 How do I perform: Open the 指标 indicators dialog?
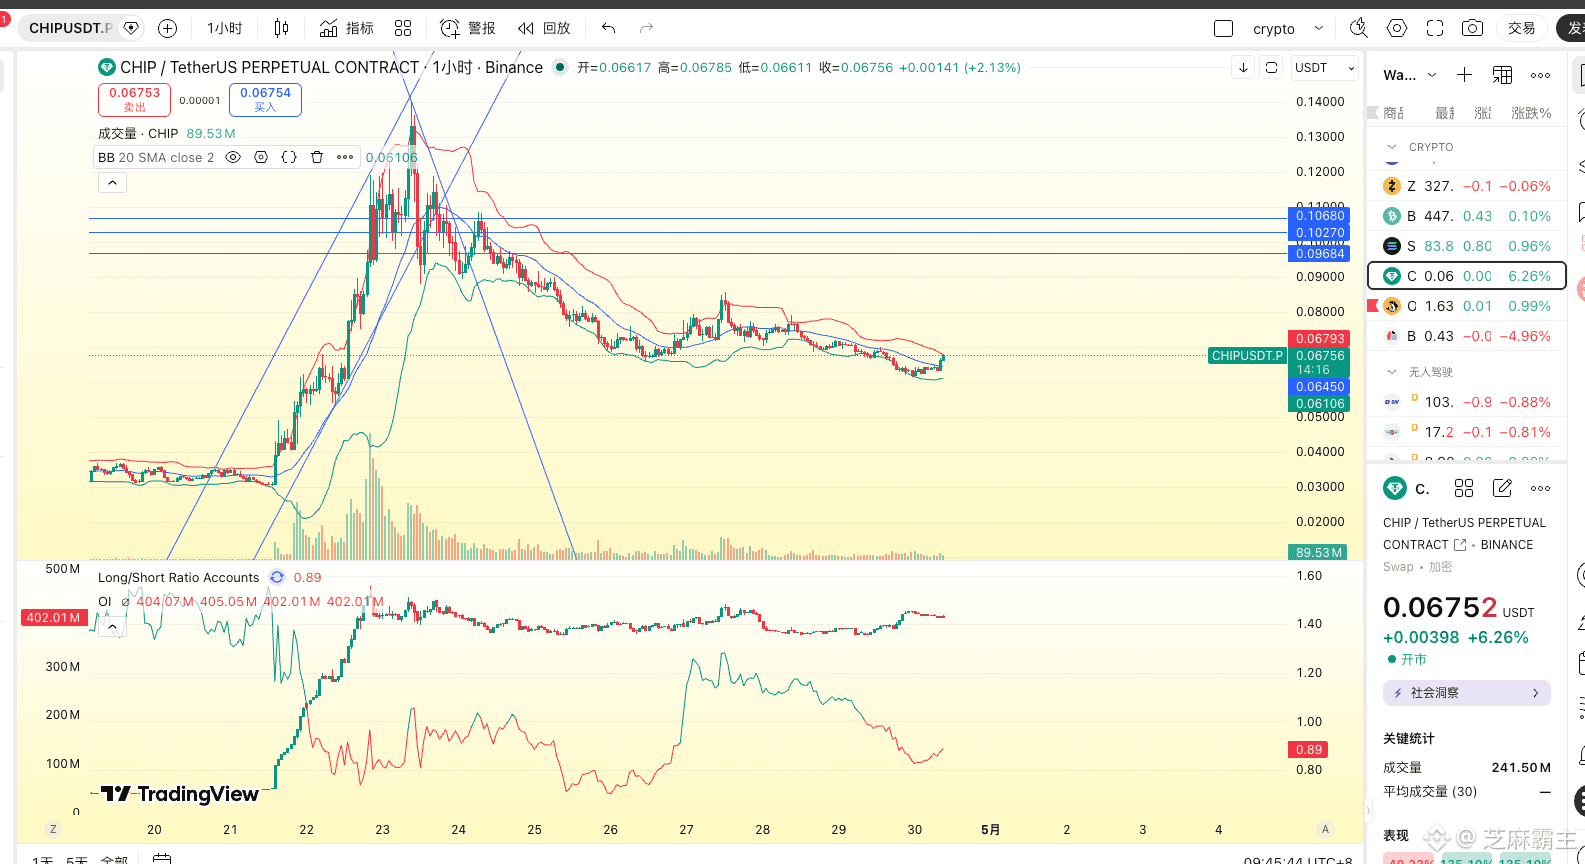coord(346,28)
